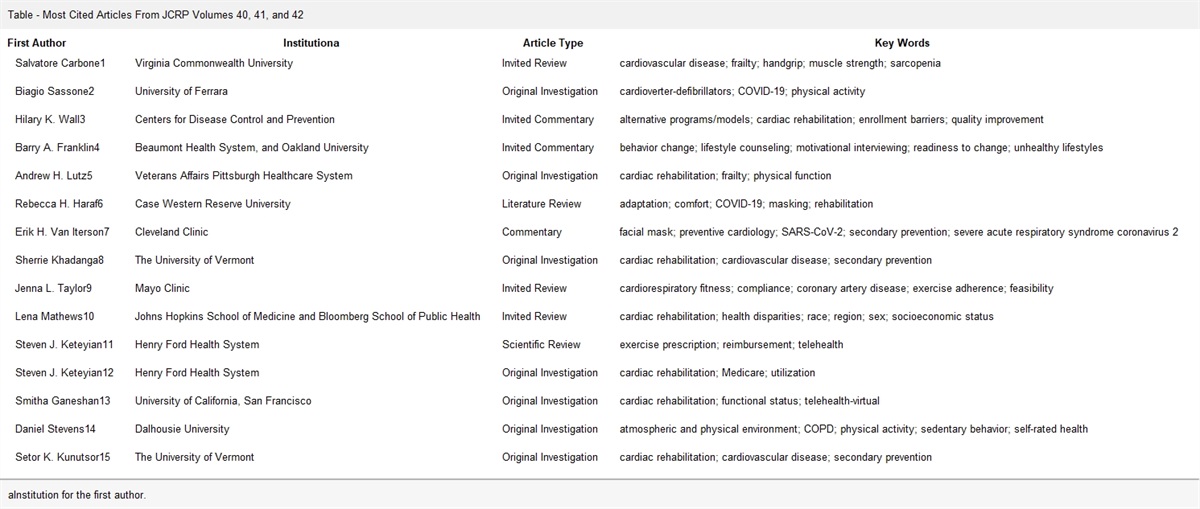The image size is (1200, 509).
Task: Click author name Biagio Sassone2
Action: (x=55, y=91)
